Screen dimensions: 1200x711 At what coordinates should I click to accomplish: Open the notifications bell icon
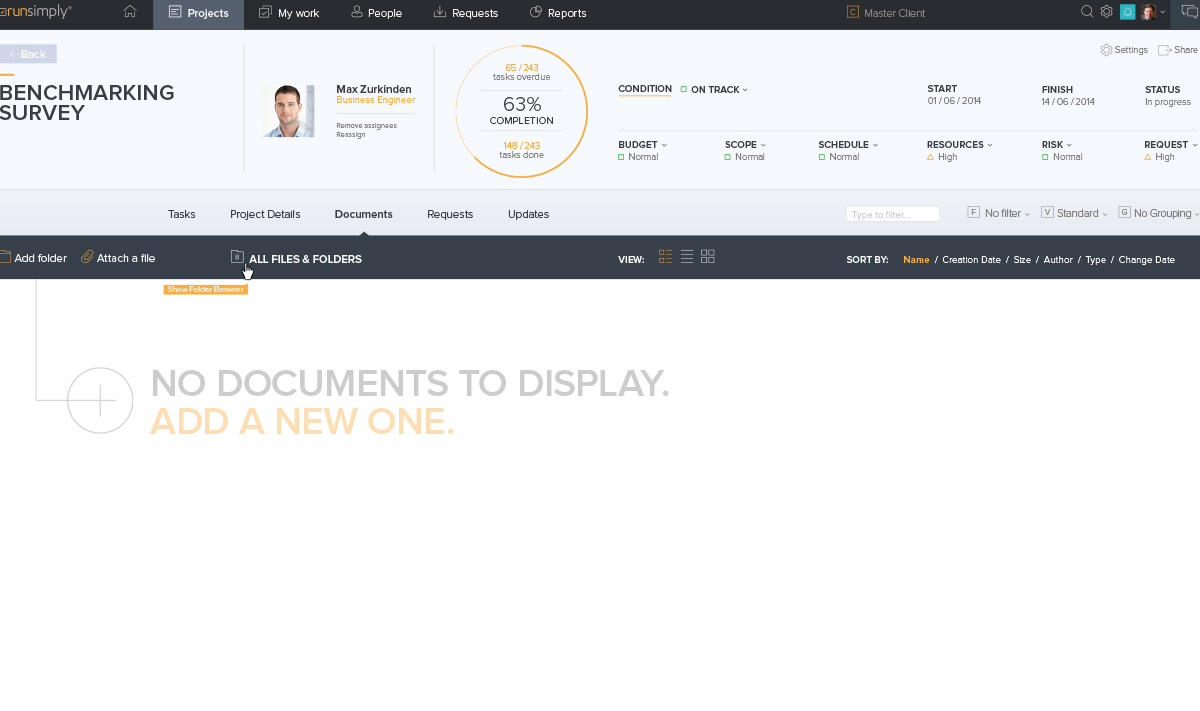tap(1127, 12)
